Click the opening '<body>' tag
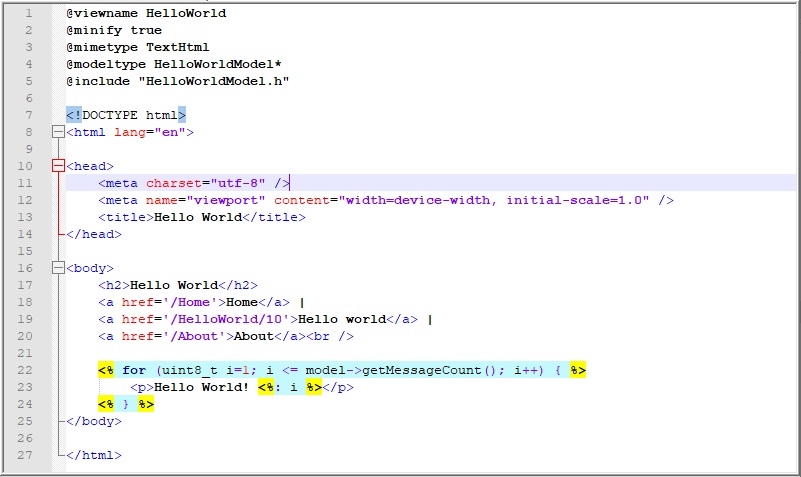Image resolution: width=801 pixels, height=477 pixels. point(90,268)
